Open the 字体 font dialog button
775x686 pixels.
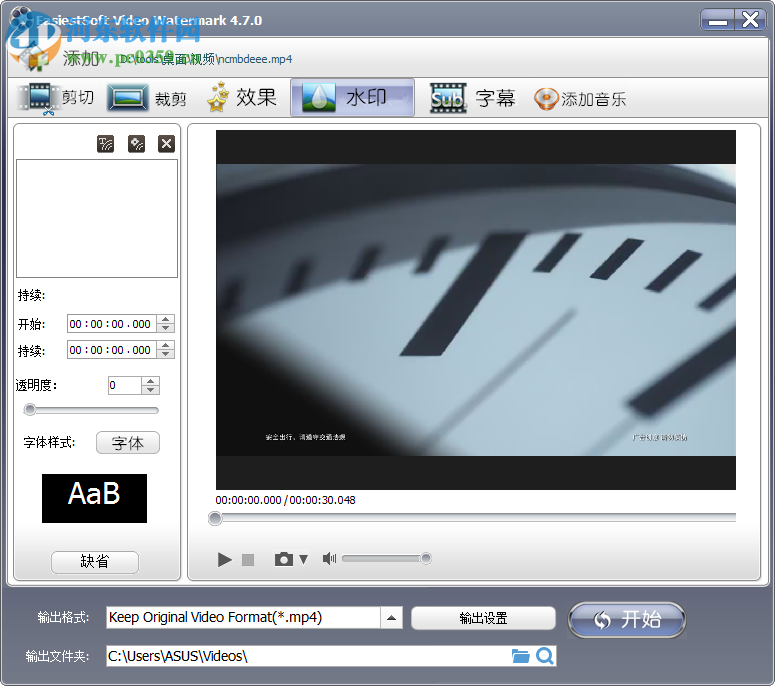coord(128,443)
